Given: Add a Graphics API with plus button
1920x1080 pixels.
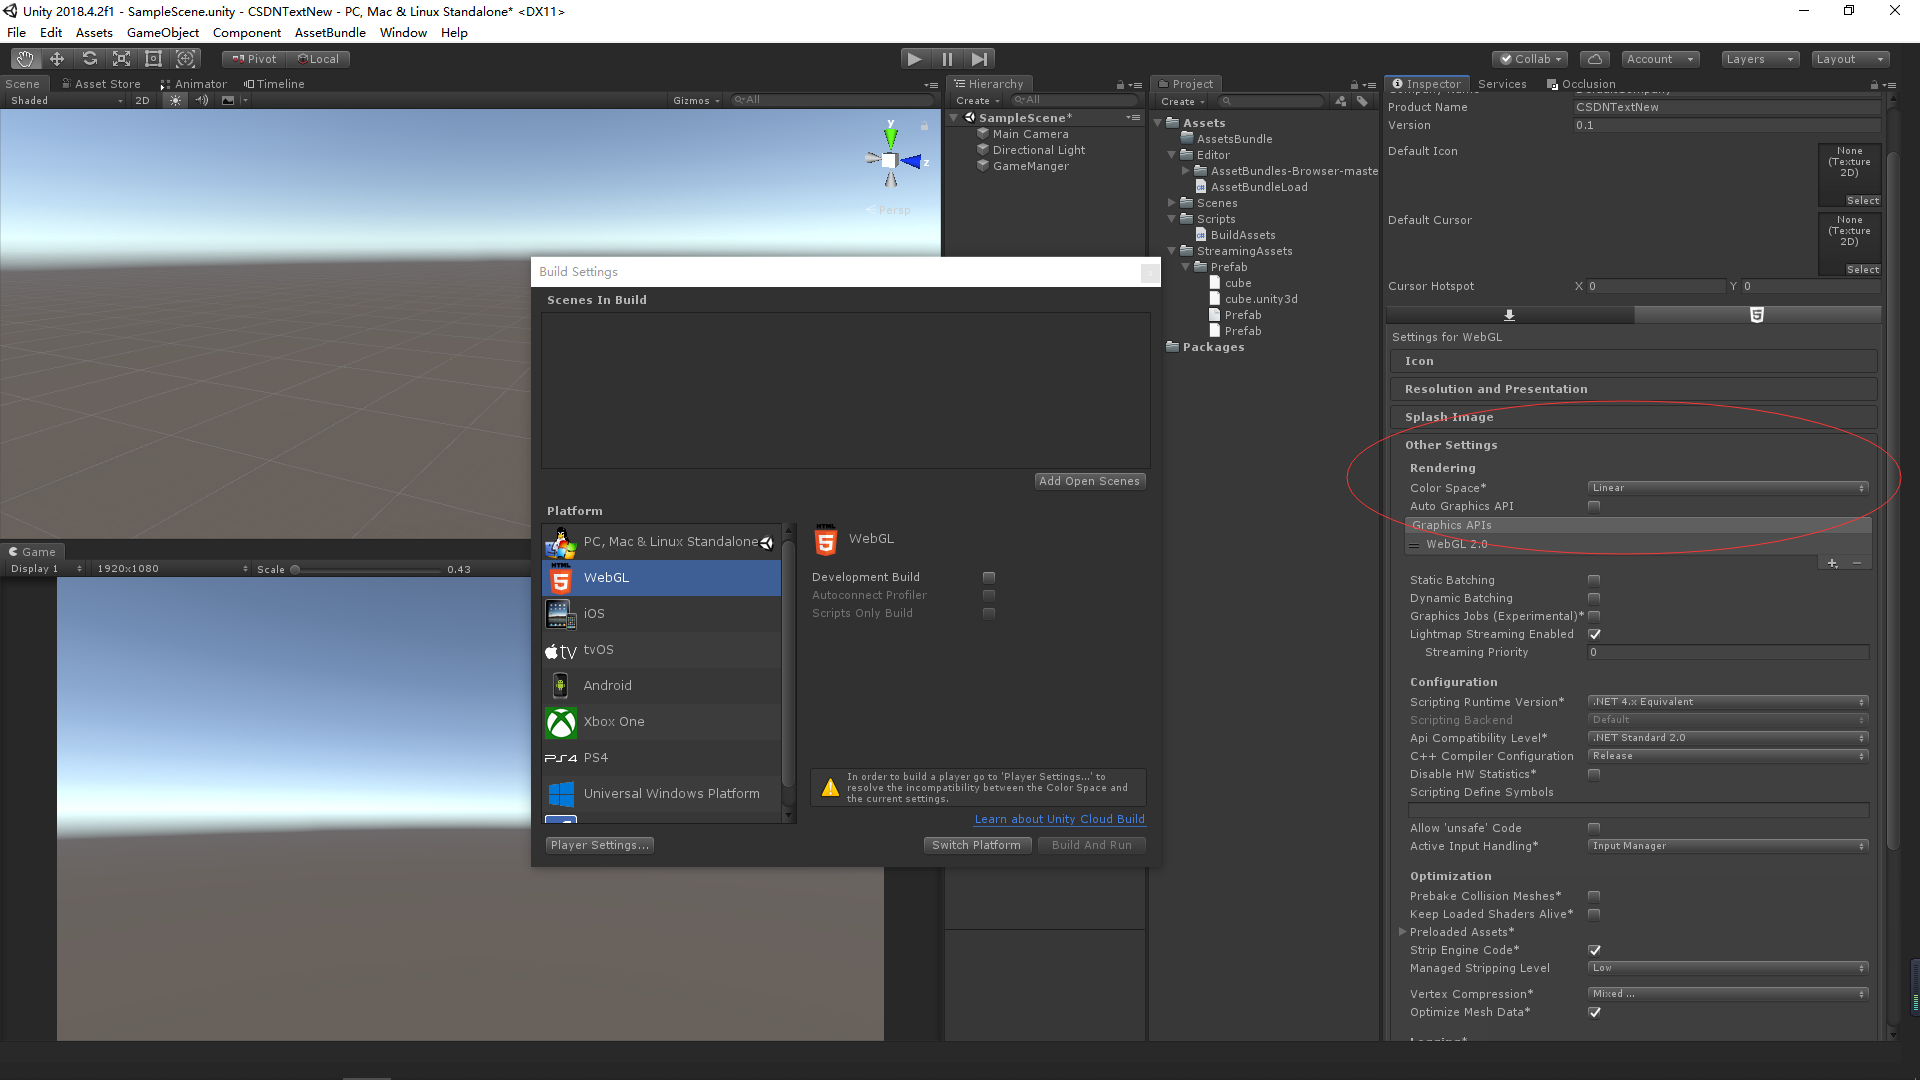Looking at the screenshot, I should [x=1832, y=563].
